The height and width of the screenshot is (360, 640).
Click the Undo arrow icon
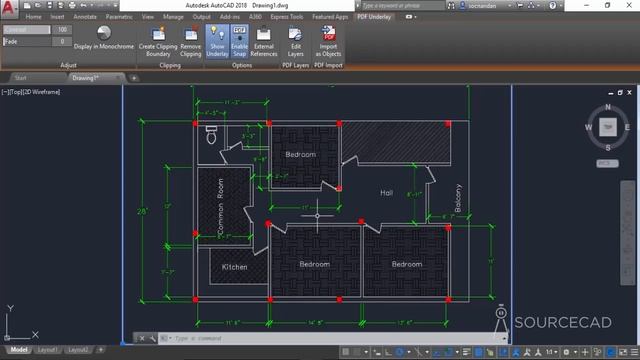(83, 6)
